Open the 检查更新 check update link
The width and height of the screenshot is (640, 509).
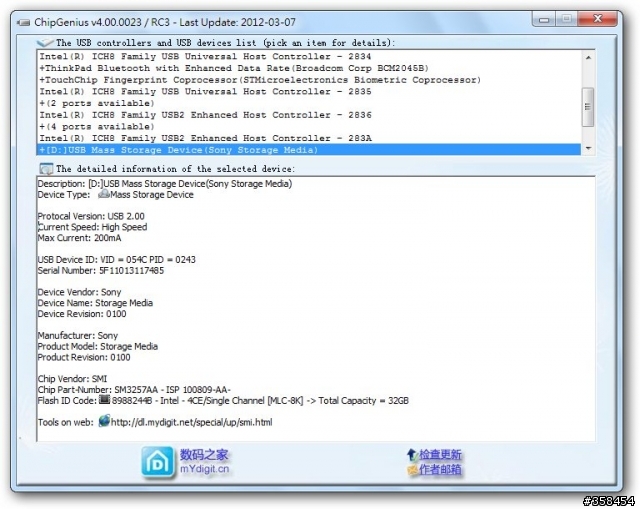pyautogui.click(x=440, y=454)
